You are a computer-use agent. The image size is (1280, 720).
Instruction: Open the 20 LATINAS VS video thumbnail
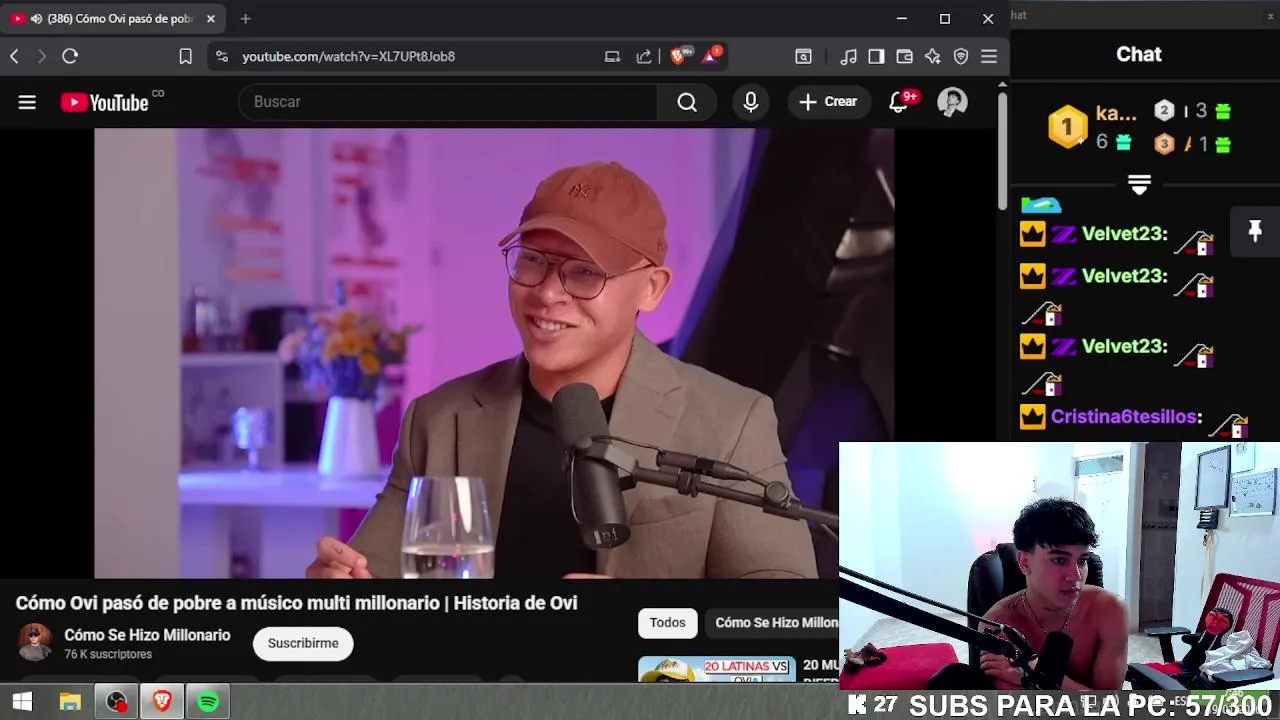click(x=717, y=669)
